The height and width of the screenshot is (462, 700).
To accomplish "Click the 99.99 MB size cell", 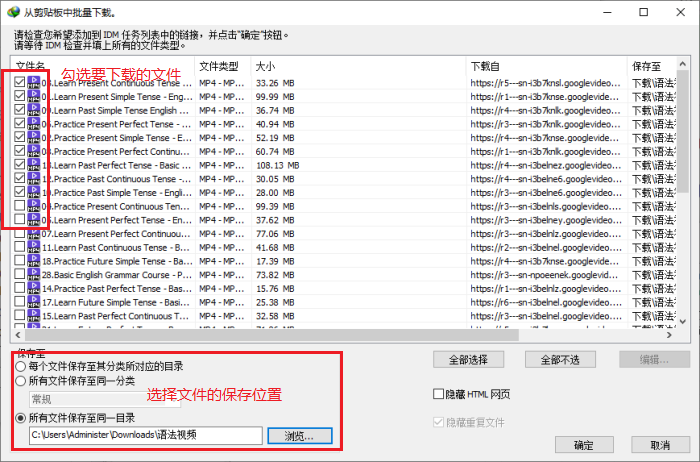I will click(x=275, y=96).
